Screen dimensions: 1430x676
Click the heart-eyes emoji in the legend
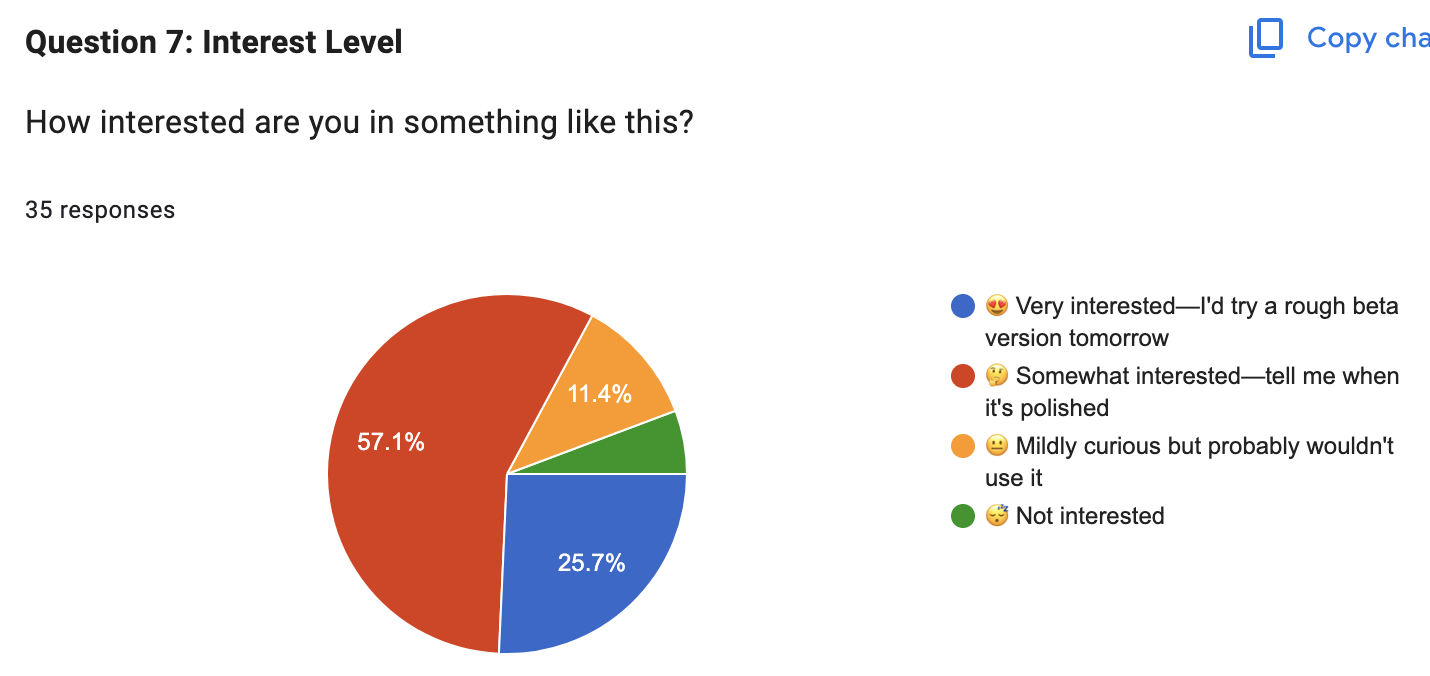tap(995, 305)
